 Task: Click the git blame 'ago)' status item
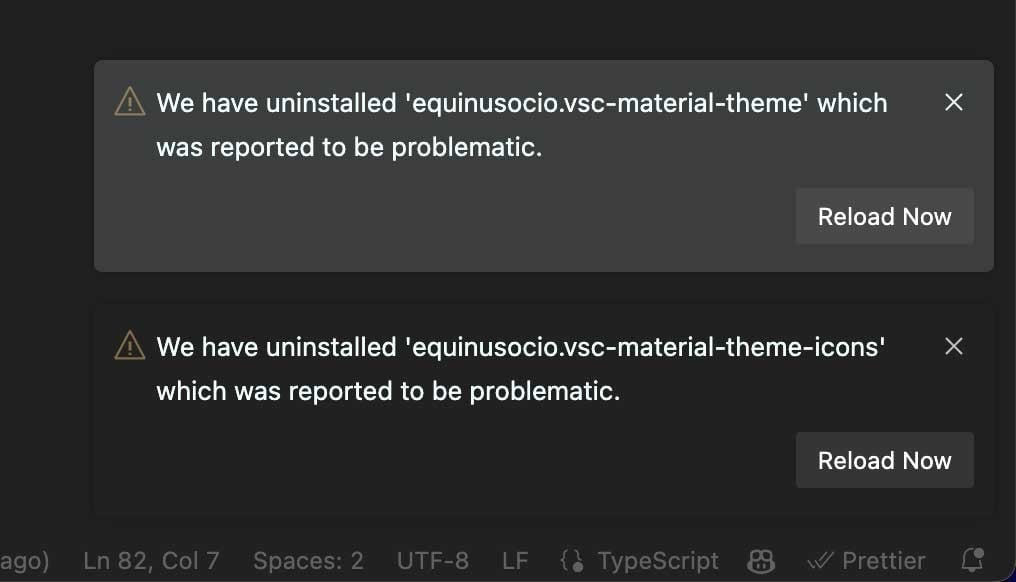[24, 561]
